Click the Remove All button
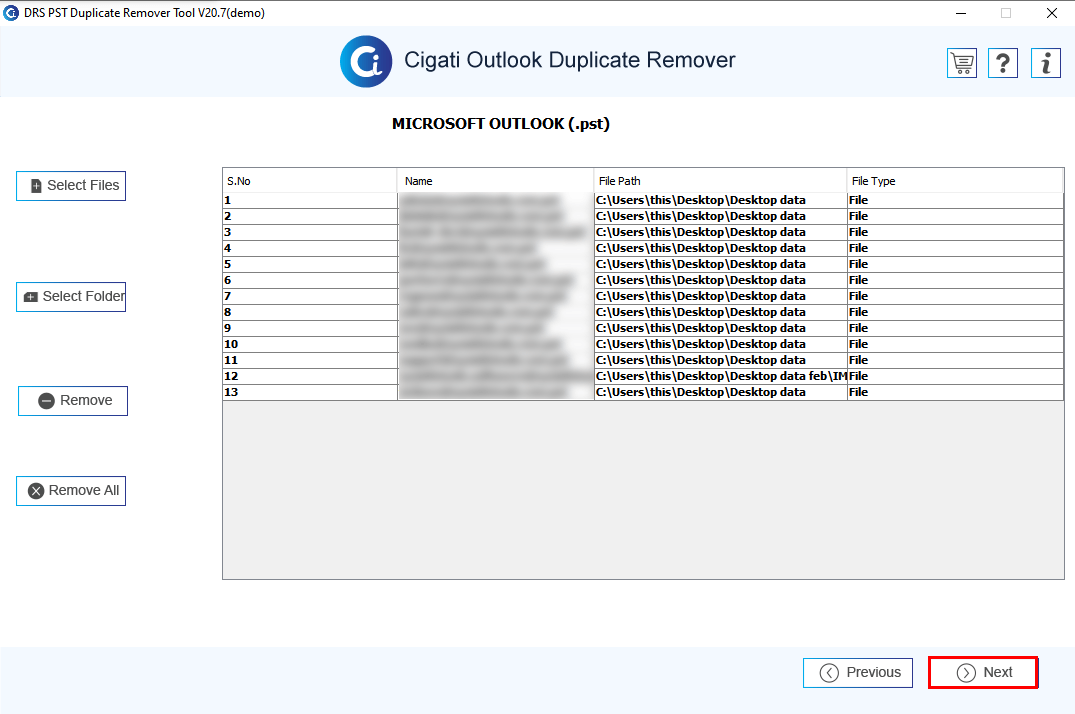The width and height of the screenshot is (1075, 714). coord(71,491)
